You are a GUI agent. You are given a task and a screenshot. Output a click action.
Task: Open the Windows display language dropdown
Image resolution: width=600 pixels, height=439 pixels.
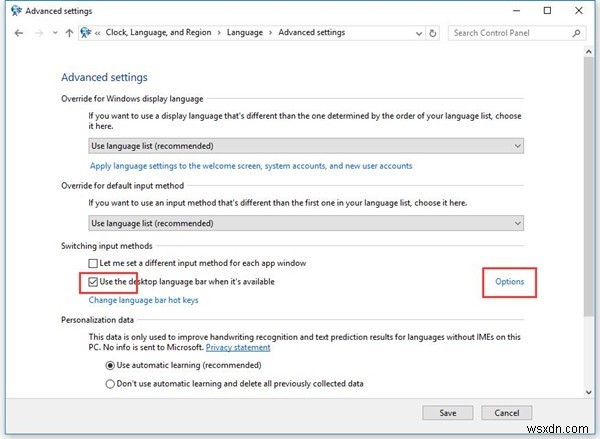(306, 146)
